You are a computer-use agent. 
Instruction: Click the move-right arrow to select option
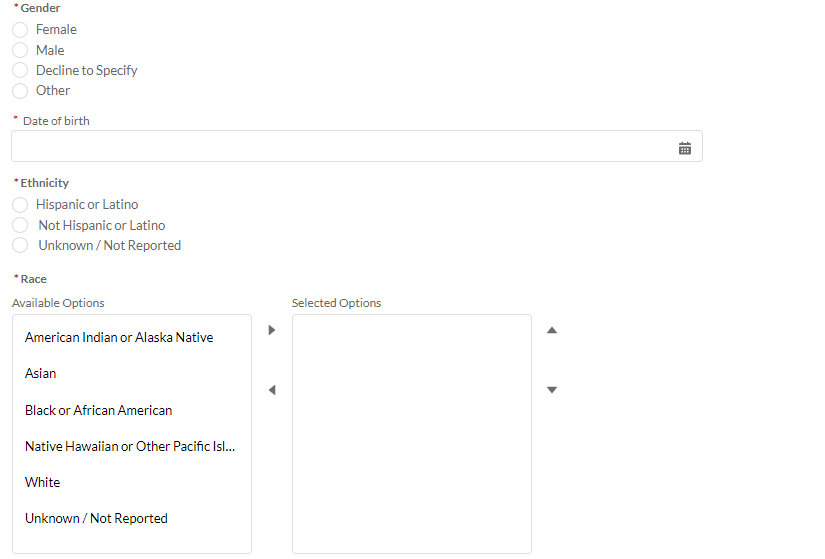pyautogui.click(x=272, y=330)
